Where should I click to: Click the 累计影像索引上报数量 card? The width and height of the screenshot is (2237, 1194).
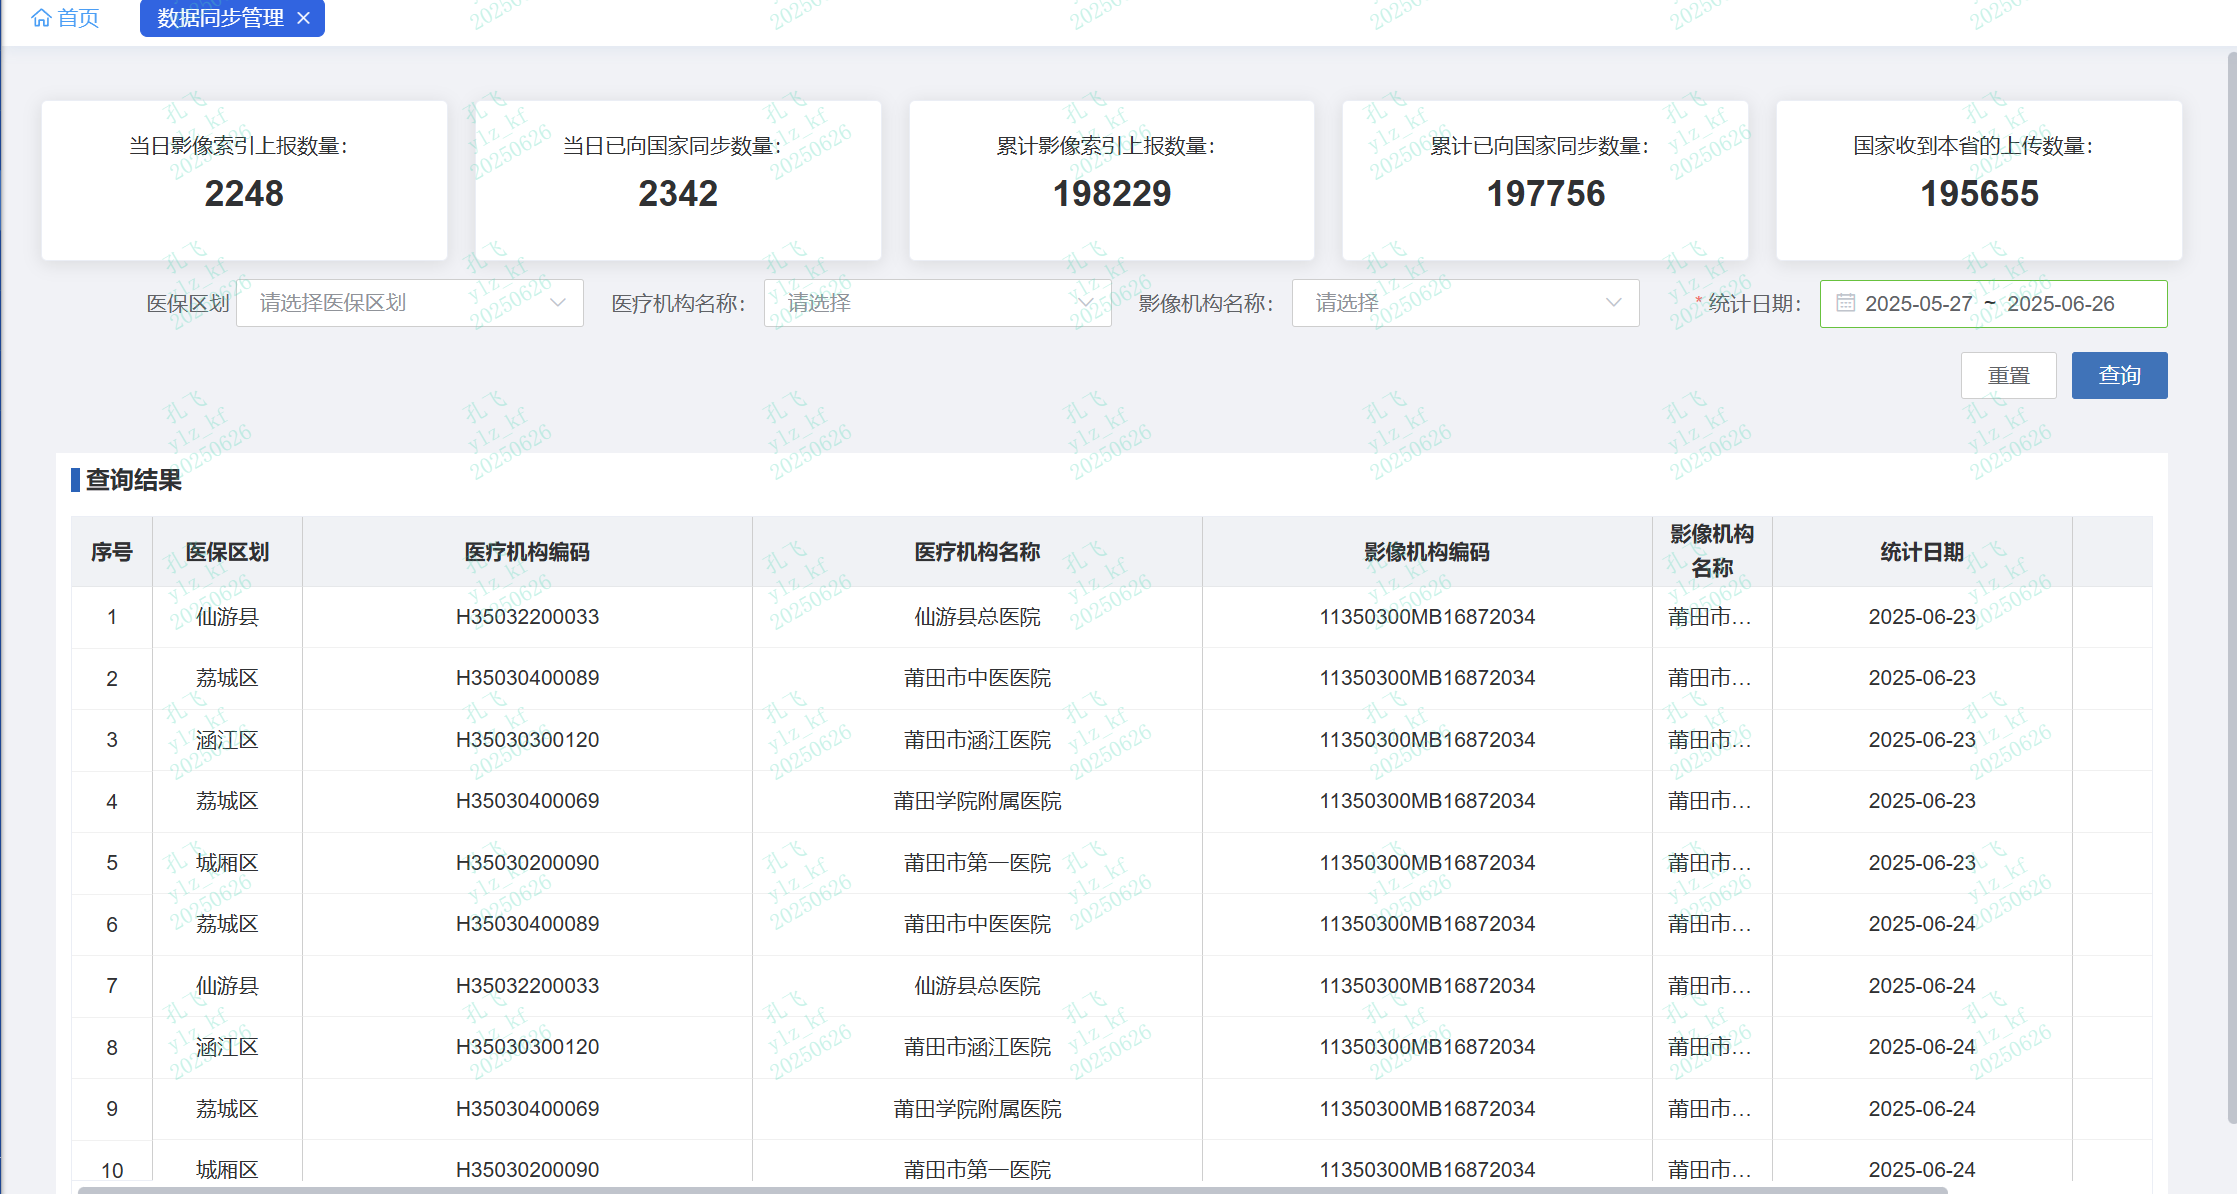(x=1111, y=180)
